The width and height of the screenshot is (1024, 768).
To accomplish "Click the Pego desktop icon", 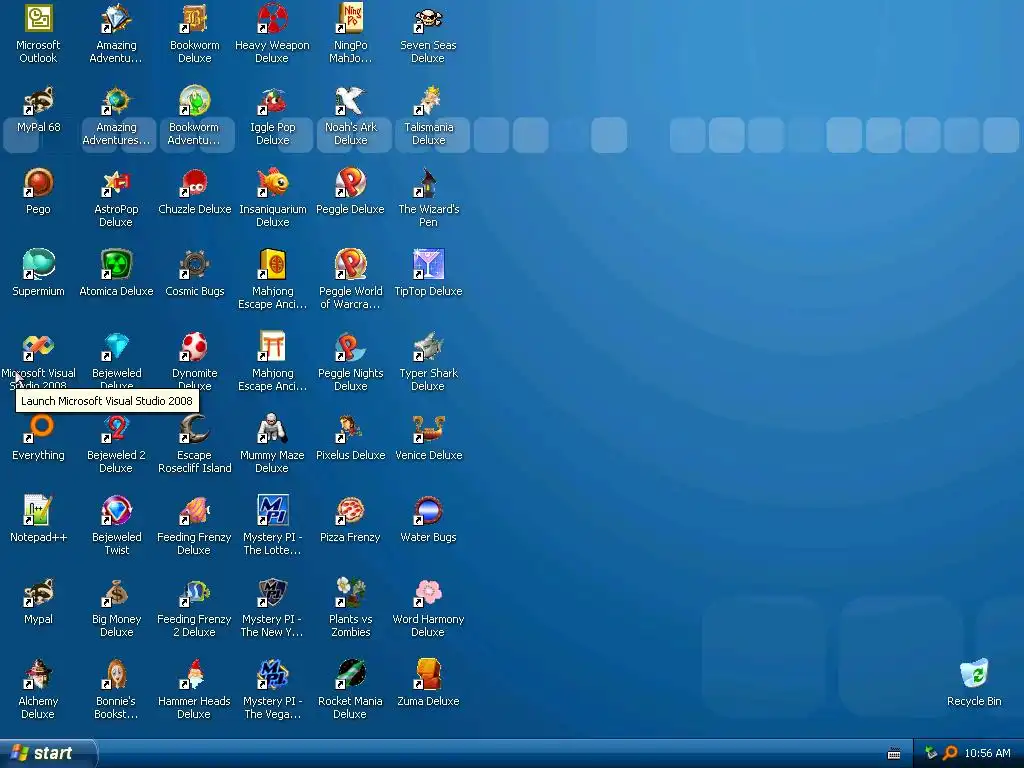I will (x=39, y=183).
